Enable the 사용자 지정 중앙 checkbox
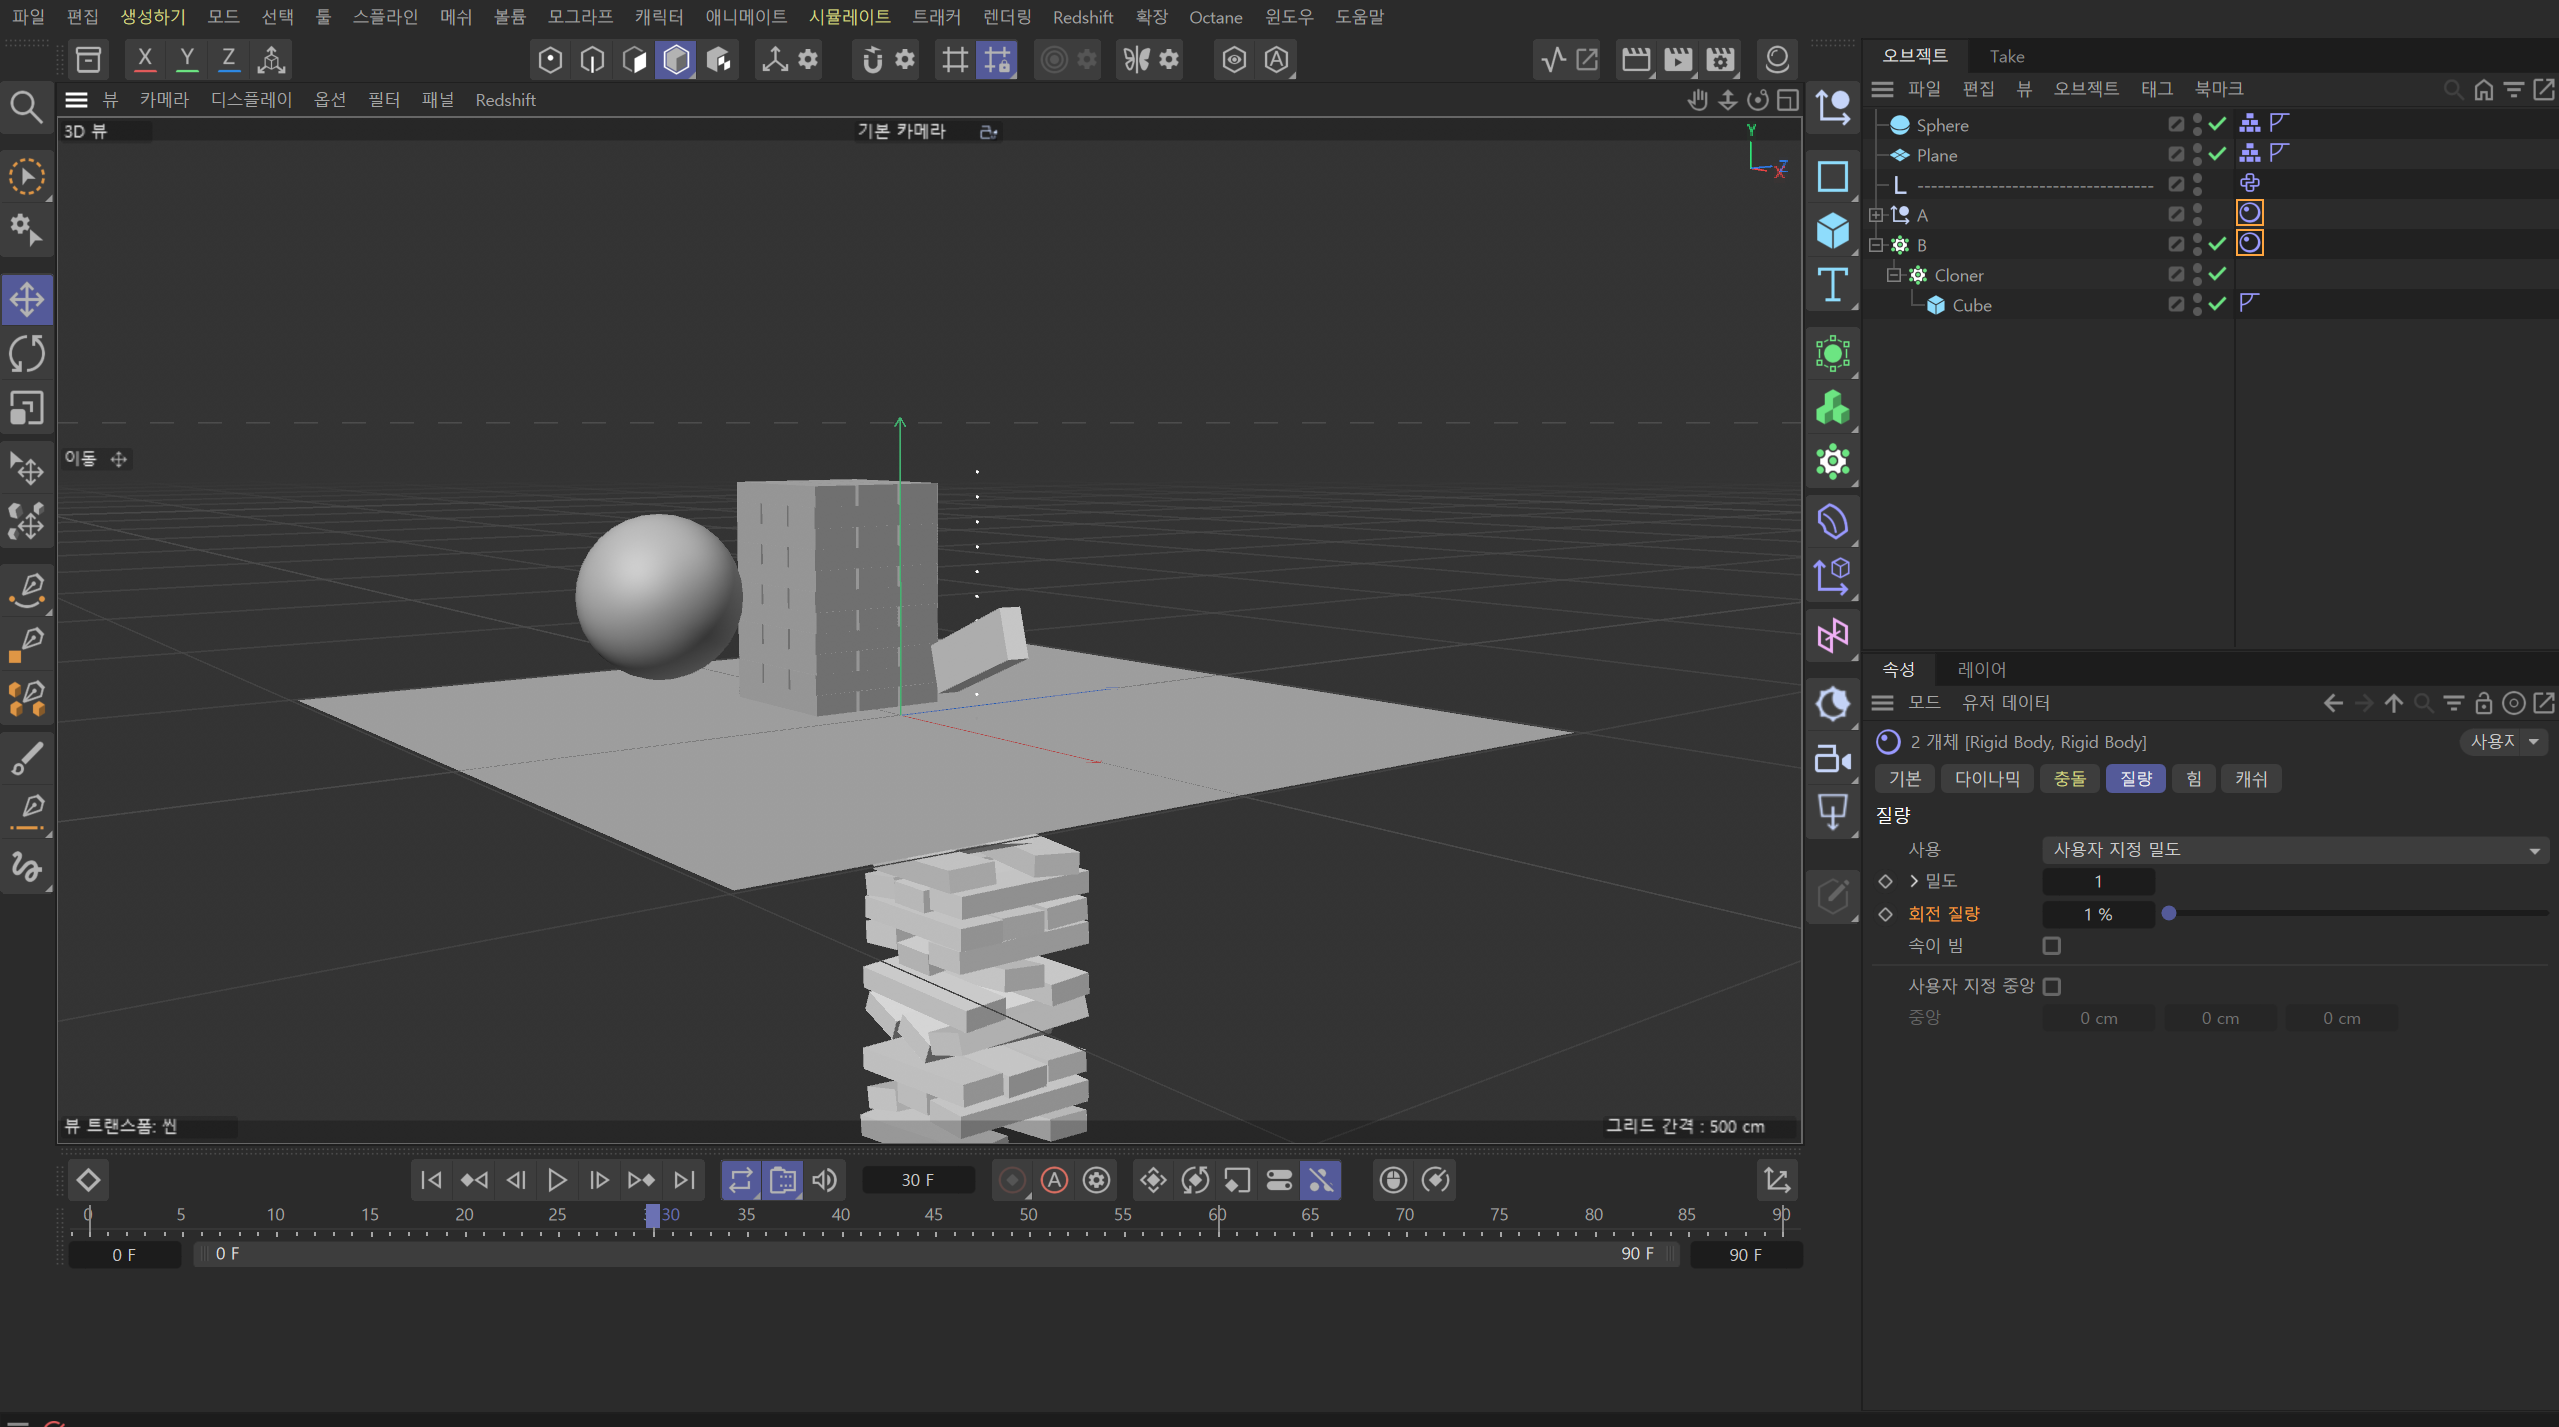Image resolution: width=2559 pixels, height=1427 pixels. pyautogui.click(x=2052, y=986)
